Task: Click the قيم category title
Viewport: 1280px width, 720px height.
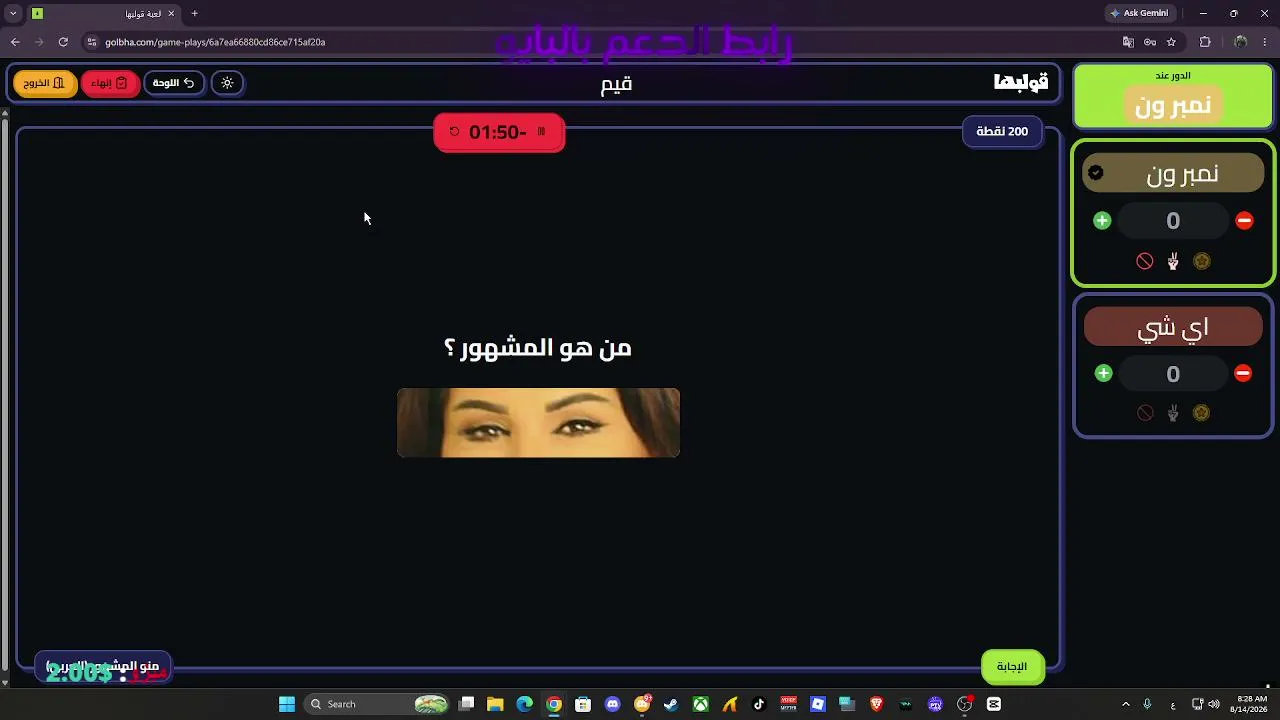Action: pos(616,84)
